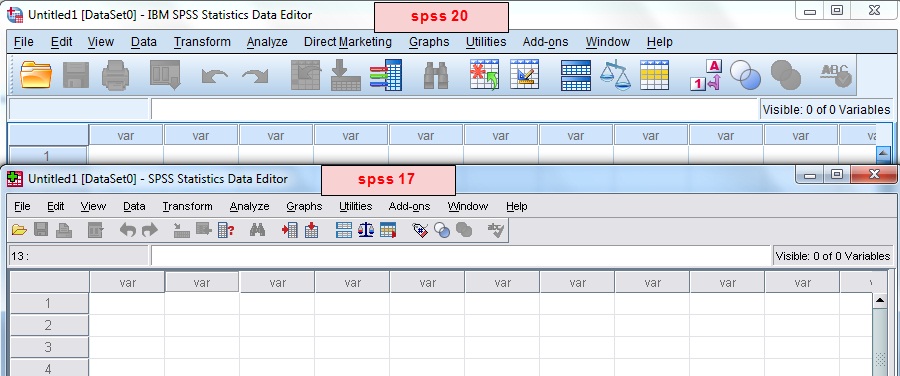900x376 pixels.
Task: Dialog Recall icon in lower SPSS Statistics window
Action: (x=95, y=231)
